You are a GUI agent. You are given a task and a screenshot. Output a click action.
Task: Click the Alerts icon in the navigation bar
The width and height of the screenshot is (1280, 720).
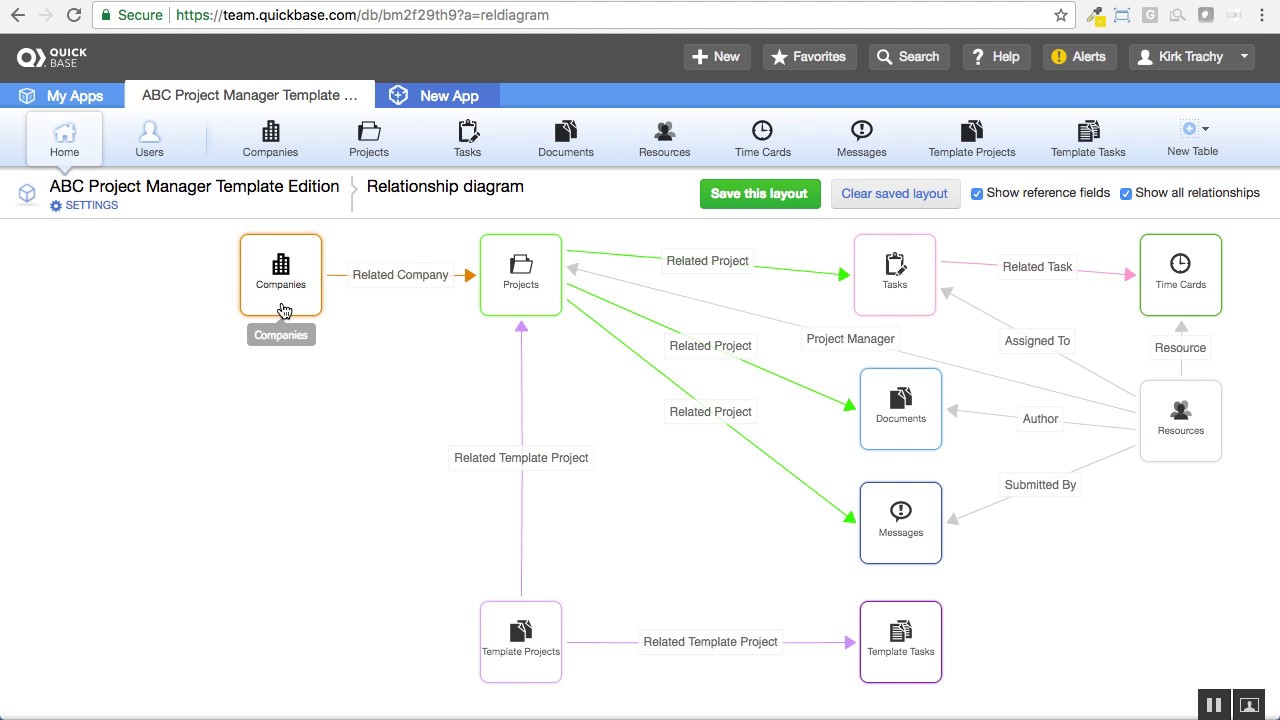[1079, 57]
